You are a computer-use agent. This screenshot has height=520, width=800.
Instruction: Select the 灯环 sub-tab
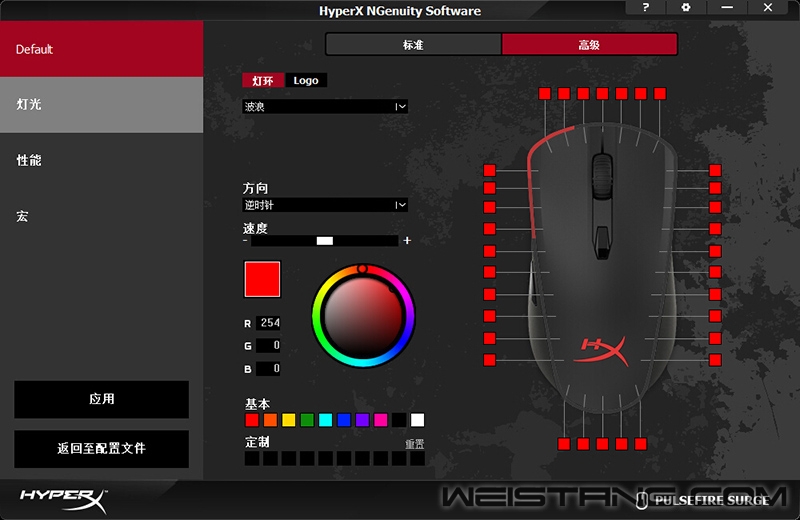tap(263, 81)
